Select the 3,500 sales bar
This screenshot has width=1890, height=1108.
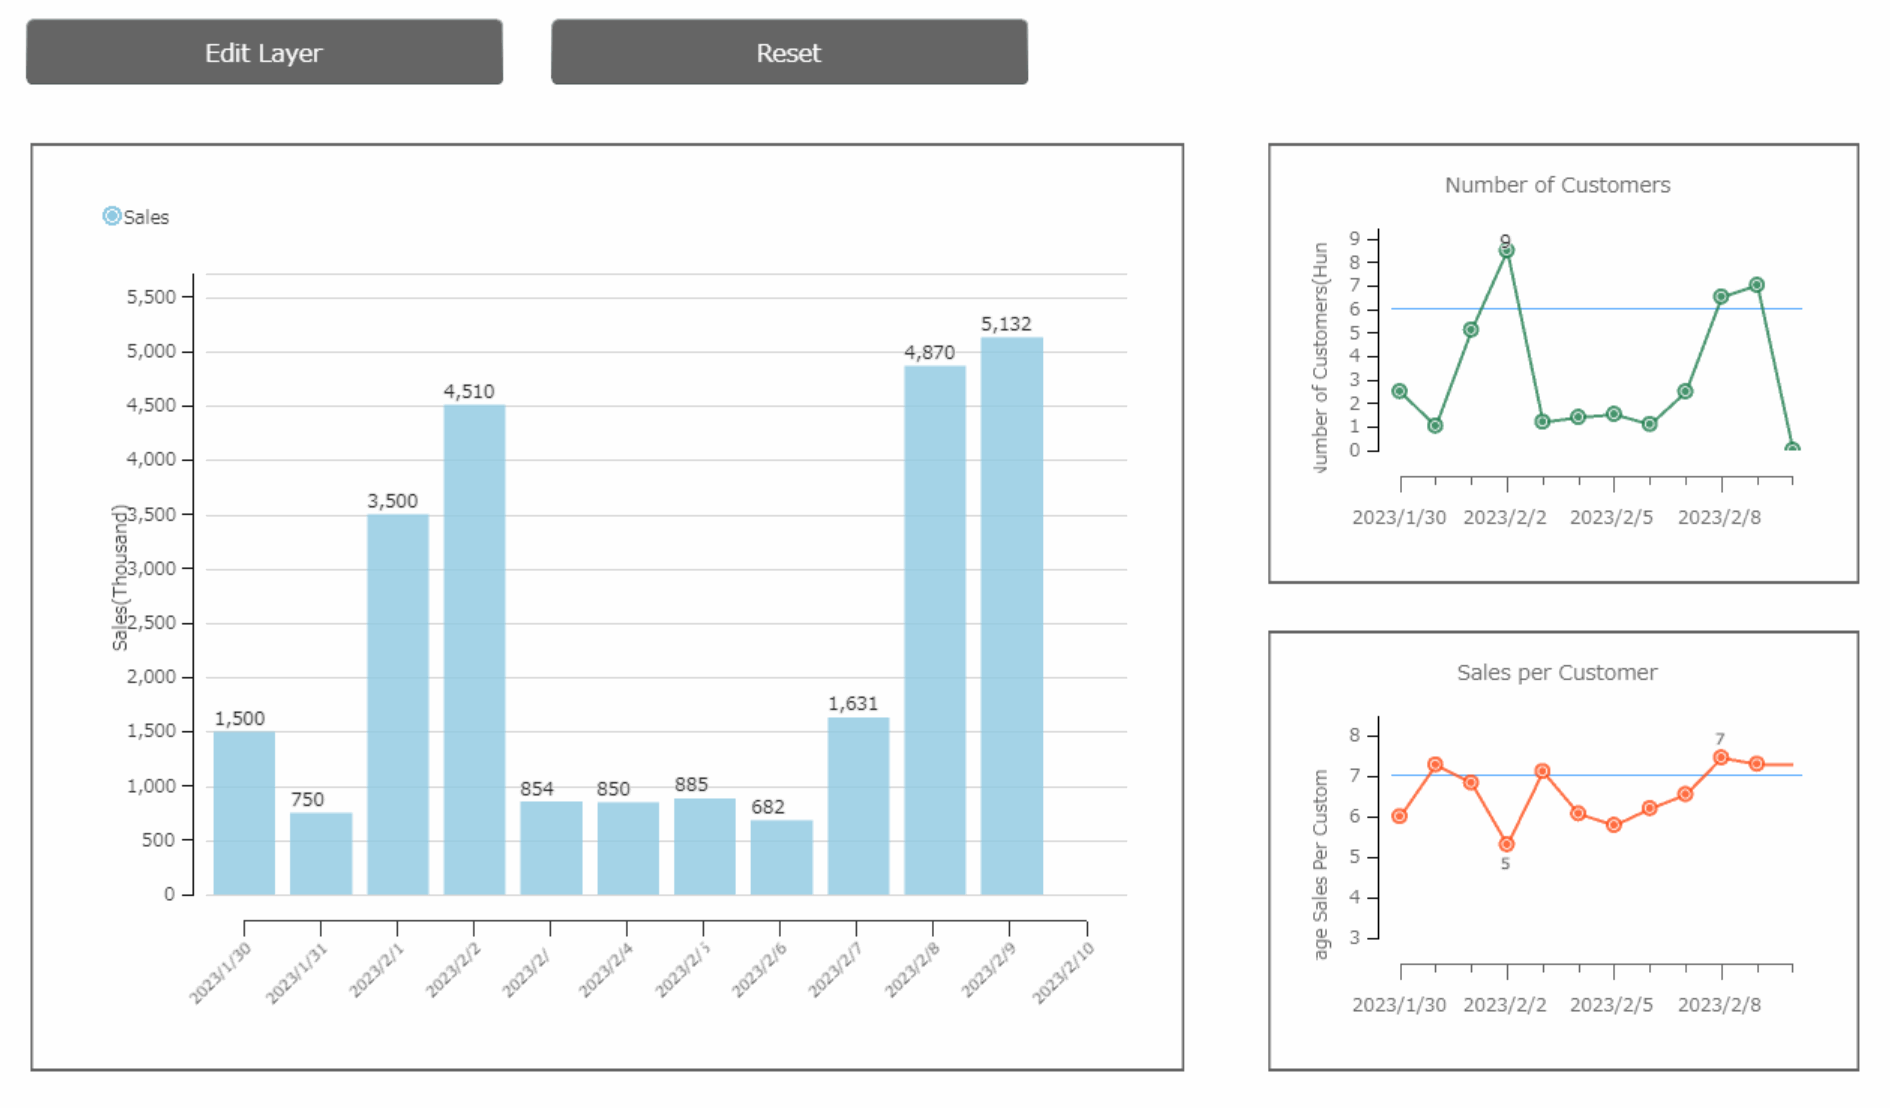[398, 705]
